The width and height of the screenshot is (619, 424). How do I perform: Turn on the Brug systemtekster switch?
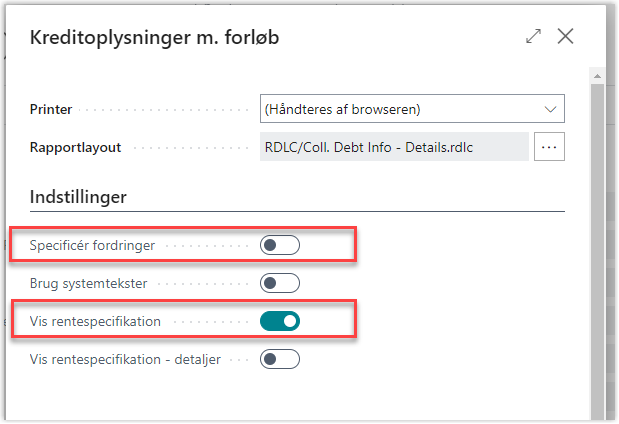[x=280, y=283]
